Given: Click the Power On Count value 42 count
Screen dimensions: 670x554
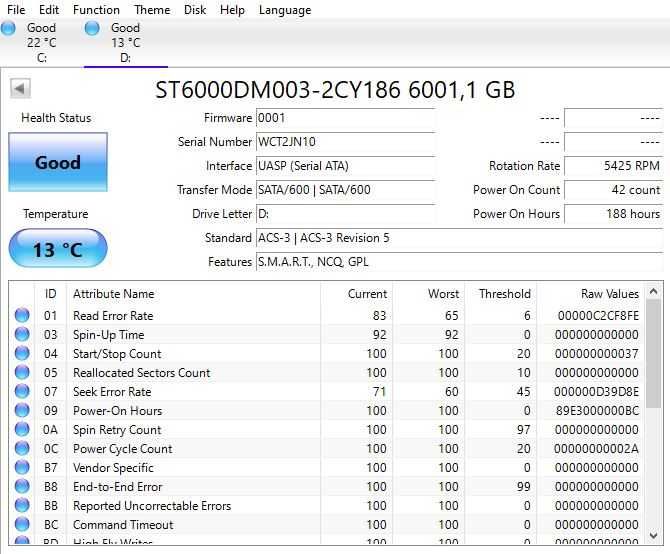Looking at the screenshot, I should pos(614,190).
